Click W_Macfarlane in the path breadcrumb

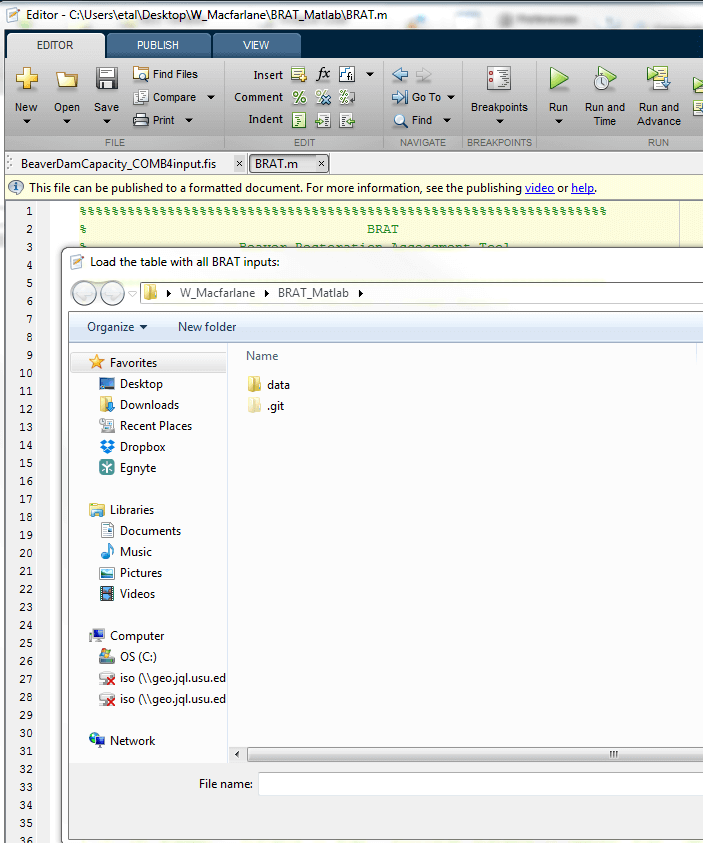pos(217,293)
